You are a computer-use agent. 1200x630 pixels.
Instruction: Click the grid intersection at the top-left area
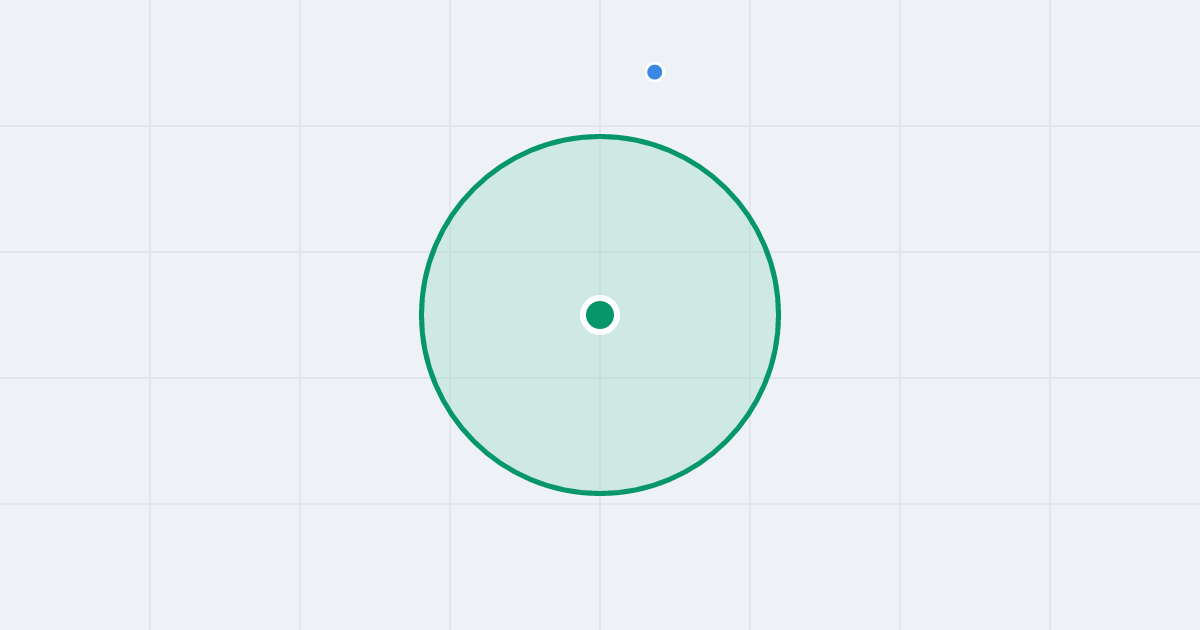(150, 126)
